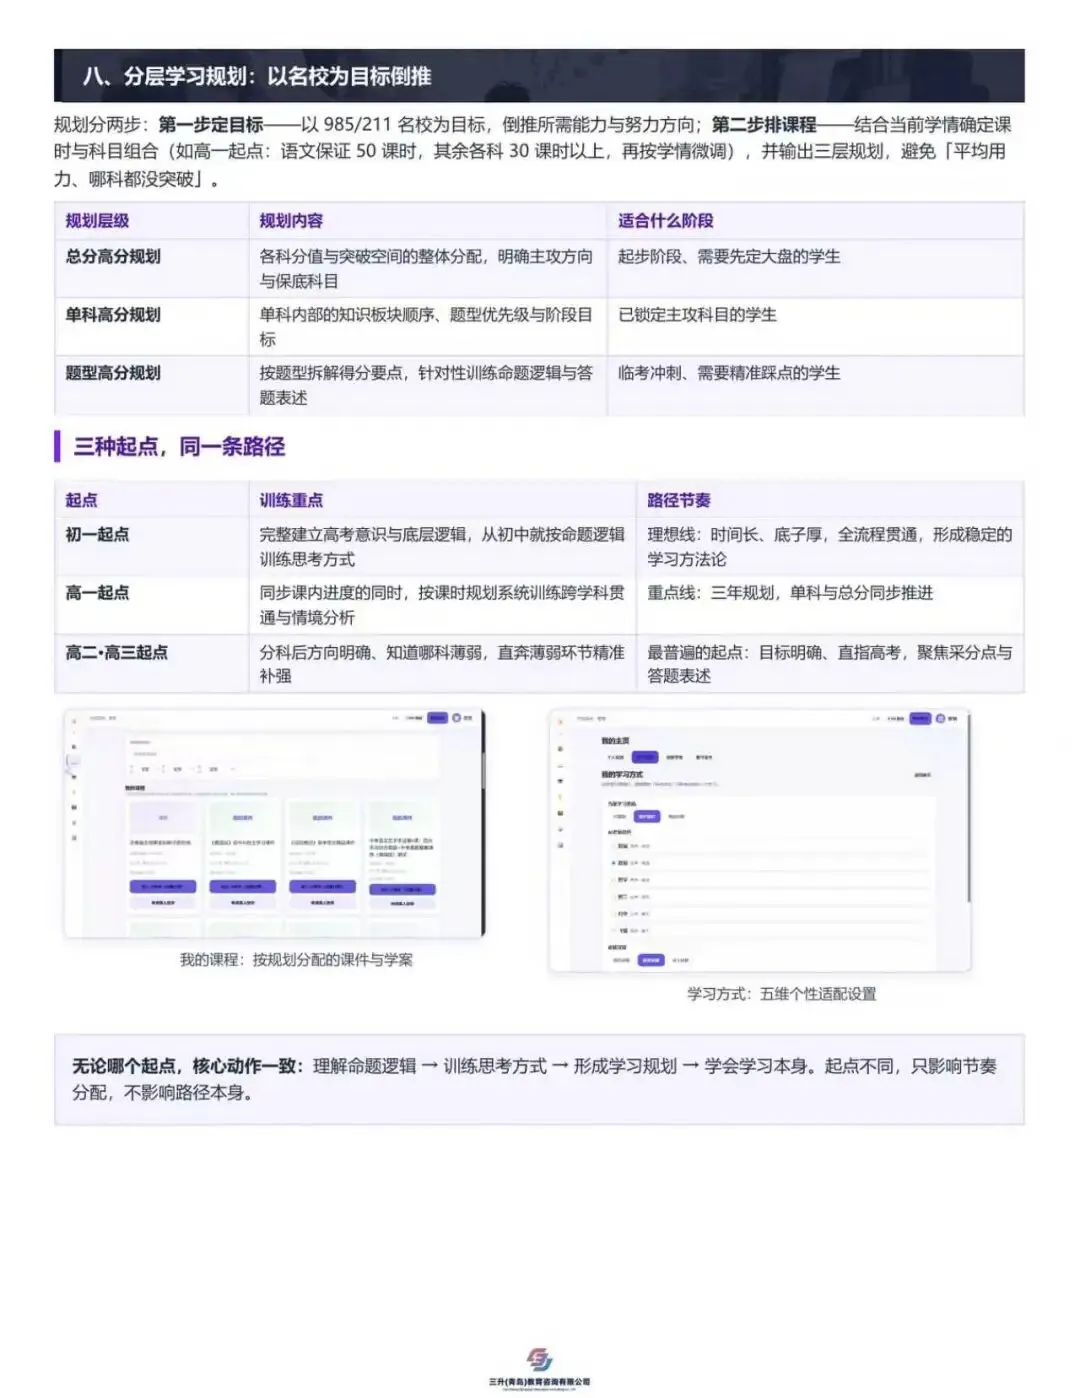Open the 学习方式 settings screenshot thumbnail
Screen dimensions: 1080x1398
760,840
